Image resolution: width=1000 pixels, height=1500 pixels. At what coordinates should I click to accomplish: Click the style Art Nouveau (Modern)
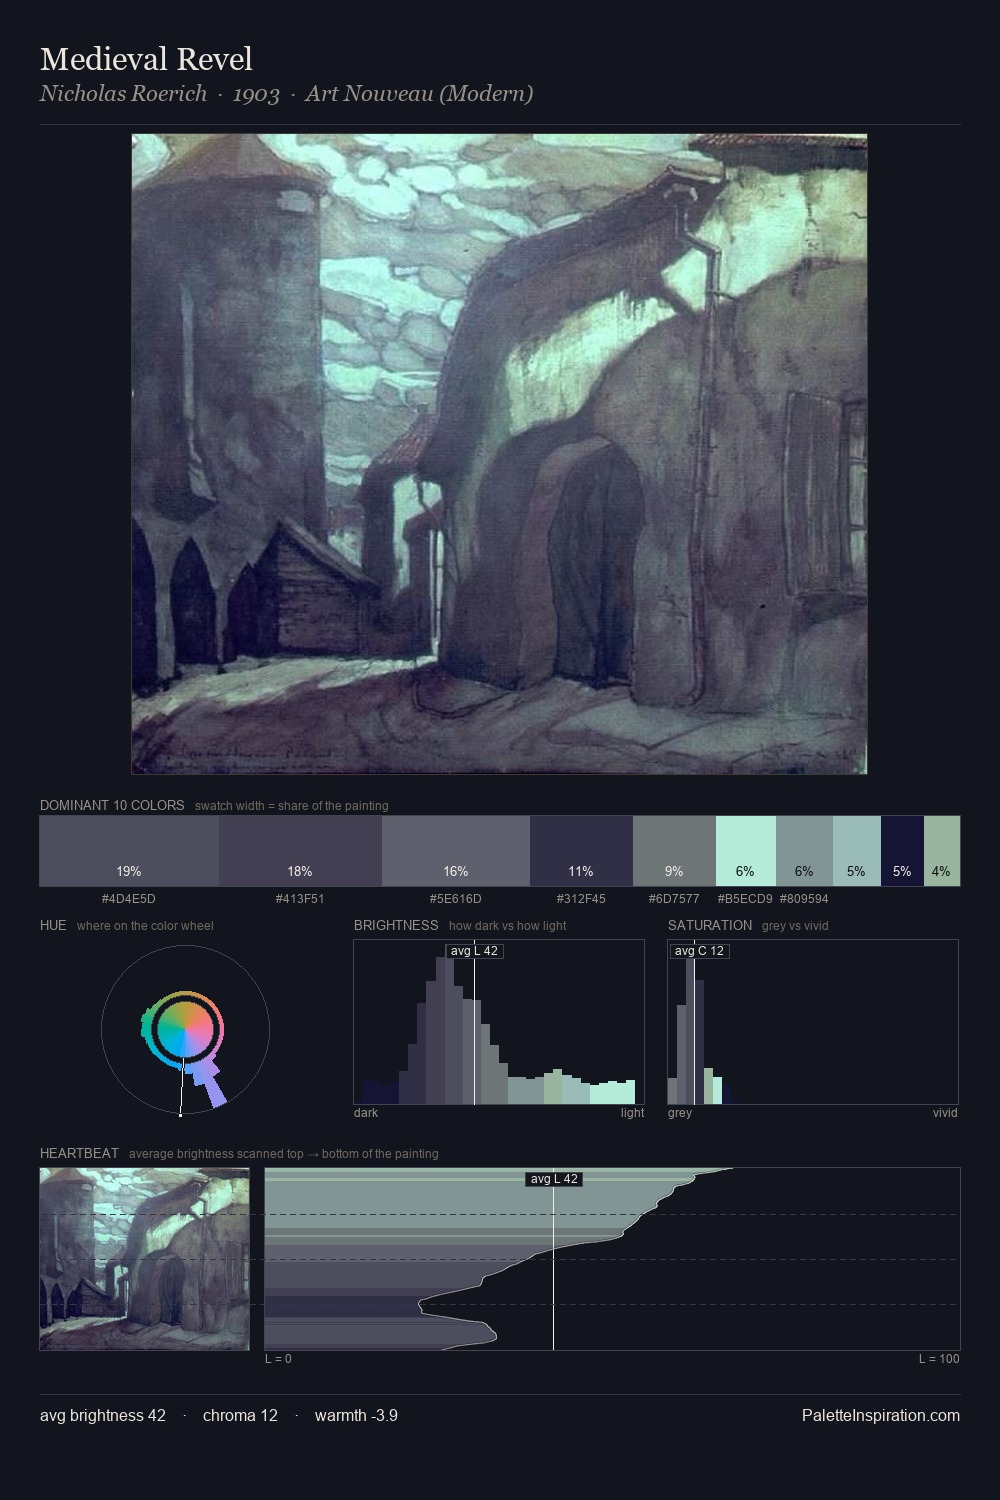click(419, 93)
